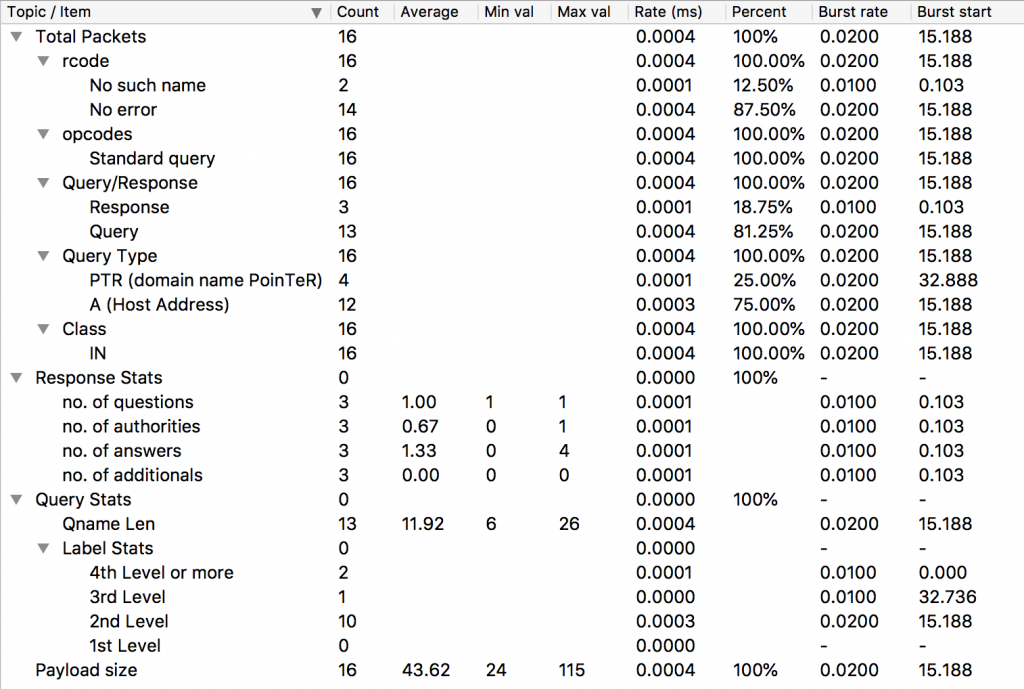This screenshot has width=1024, height=689.
Task: Select the Response Stats row label
Action: (x=99, y=378)
